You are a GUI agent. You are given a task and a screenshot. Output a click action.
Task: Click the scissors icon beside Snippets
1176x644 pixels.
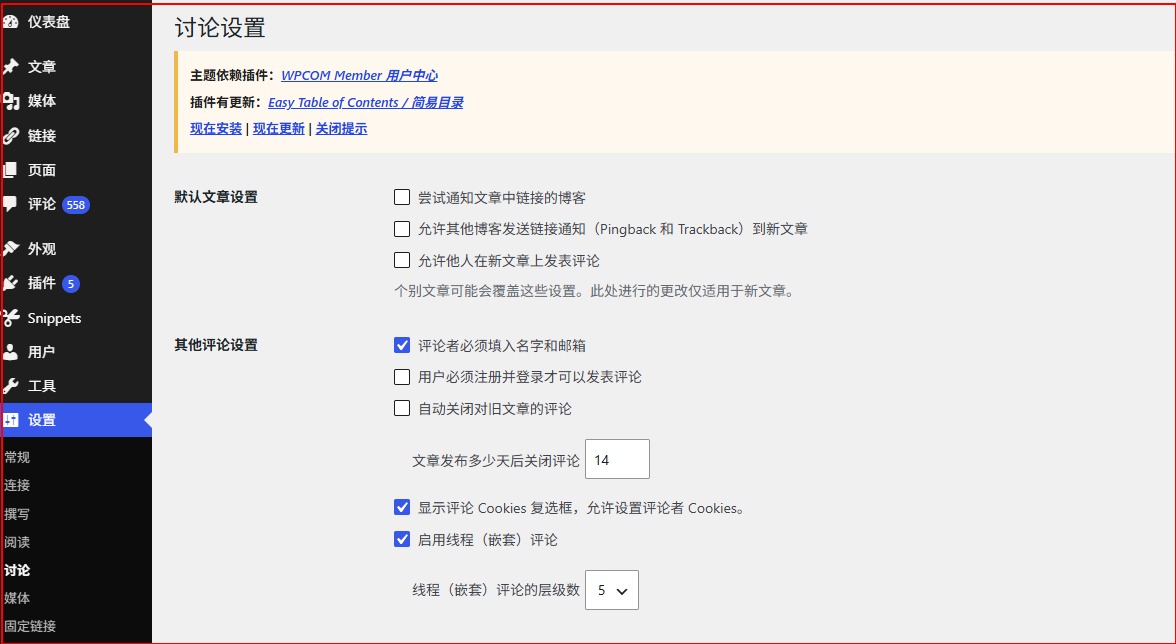10,318
